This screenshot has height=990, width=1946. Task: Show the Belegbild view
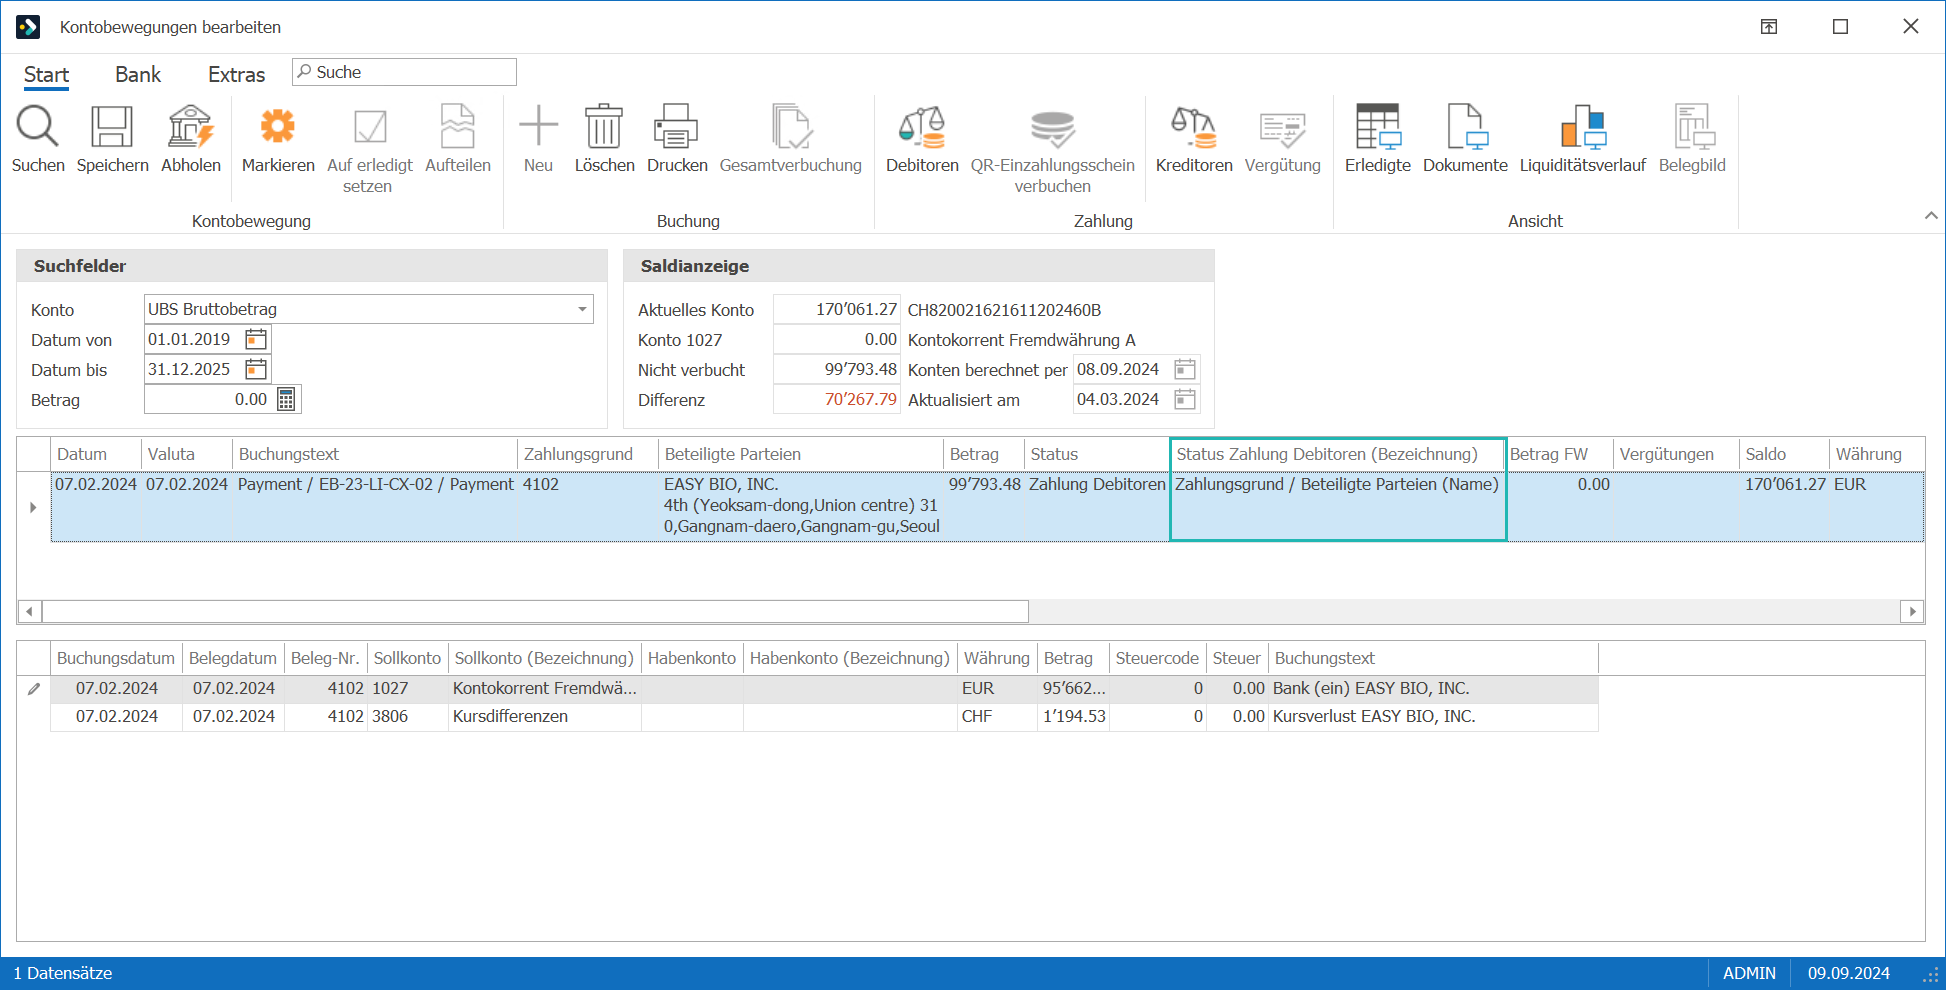tap(1692, 127)
